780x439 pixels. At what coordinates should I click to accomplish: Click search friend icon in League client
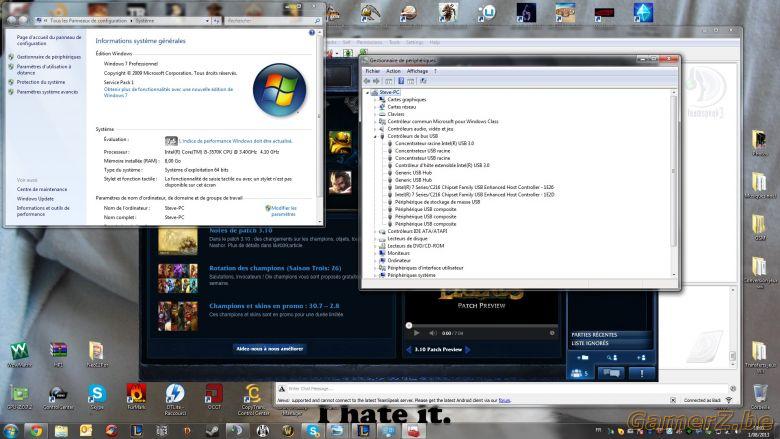(x=611, y=357)
